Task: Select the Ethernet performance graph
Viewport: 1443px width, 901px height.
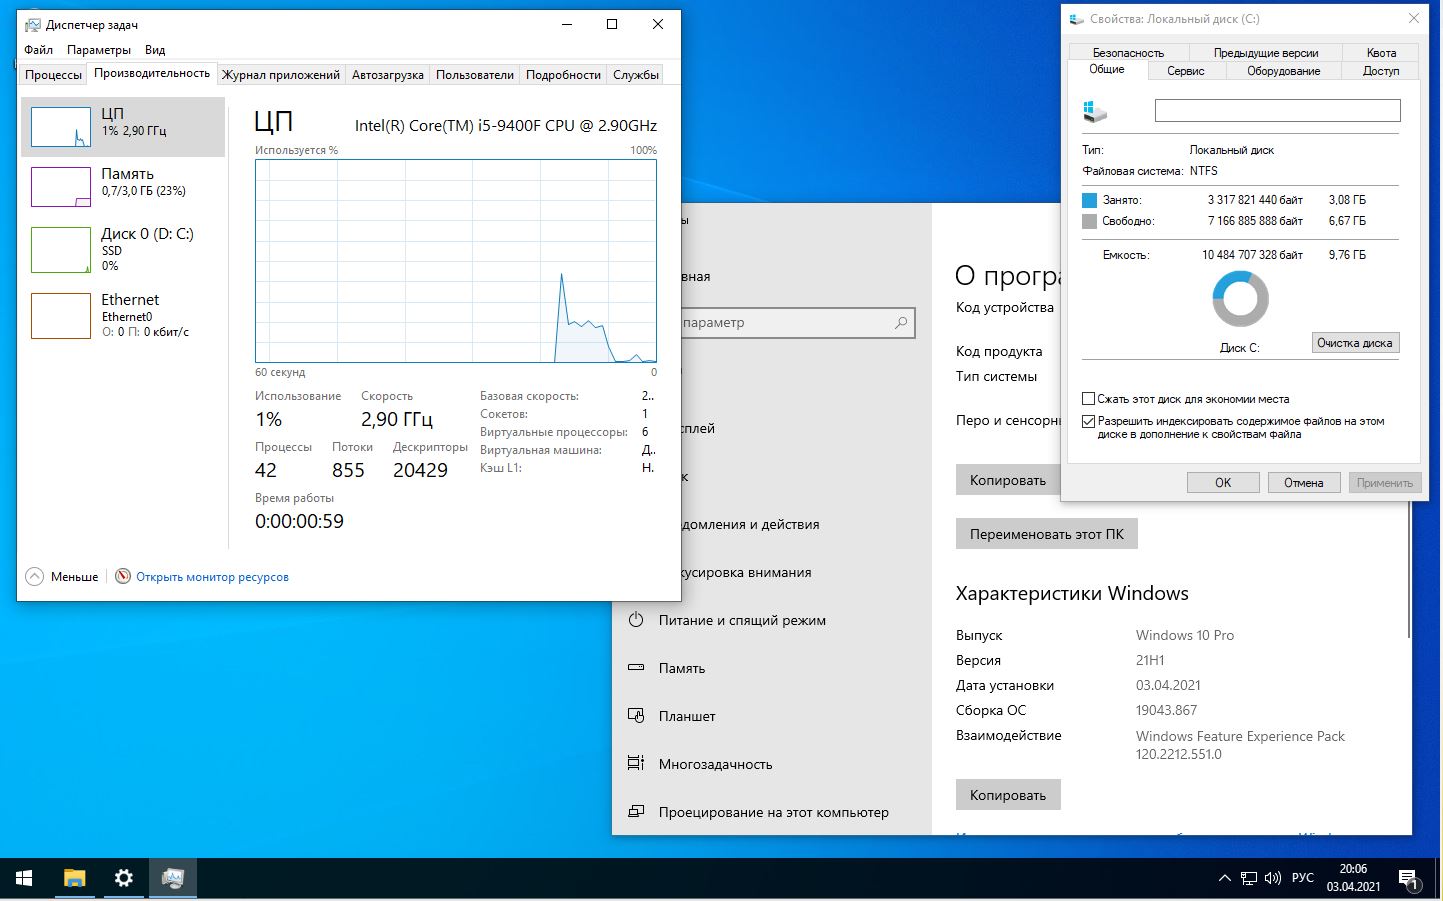Action: (x=123, y=315)
